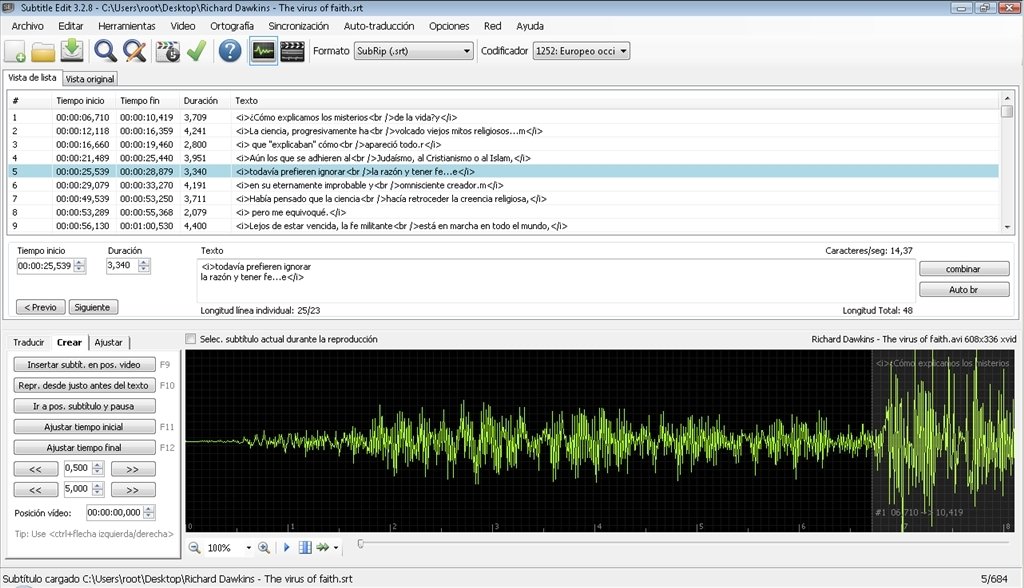Play the waveform selection

click(x=286, y=547)
